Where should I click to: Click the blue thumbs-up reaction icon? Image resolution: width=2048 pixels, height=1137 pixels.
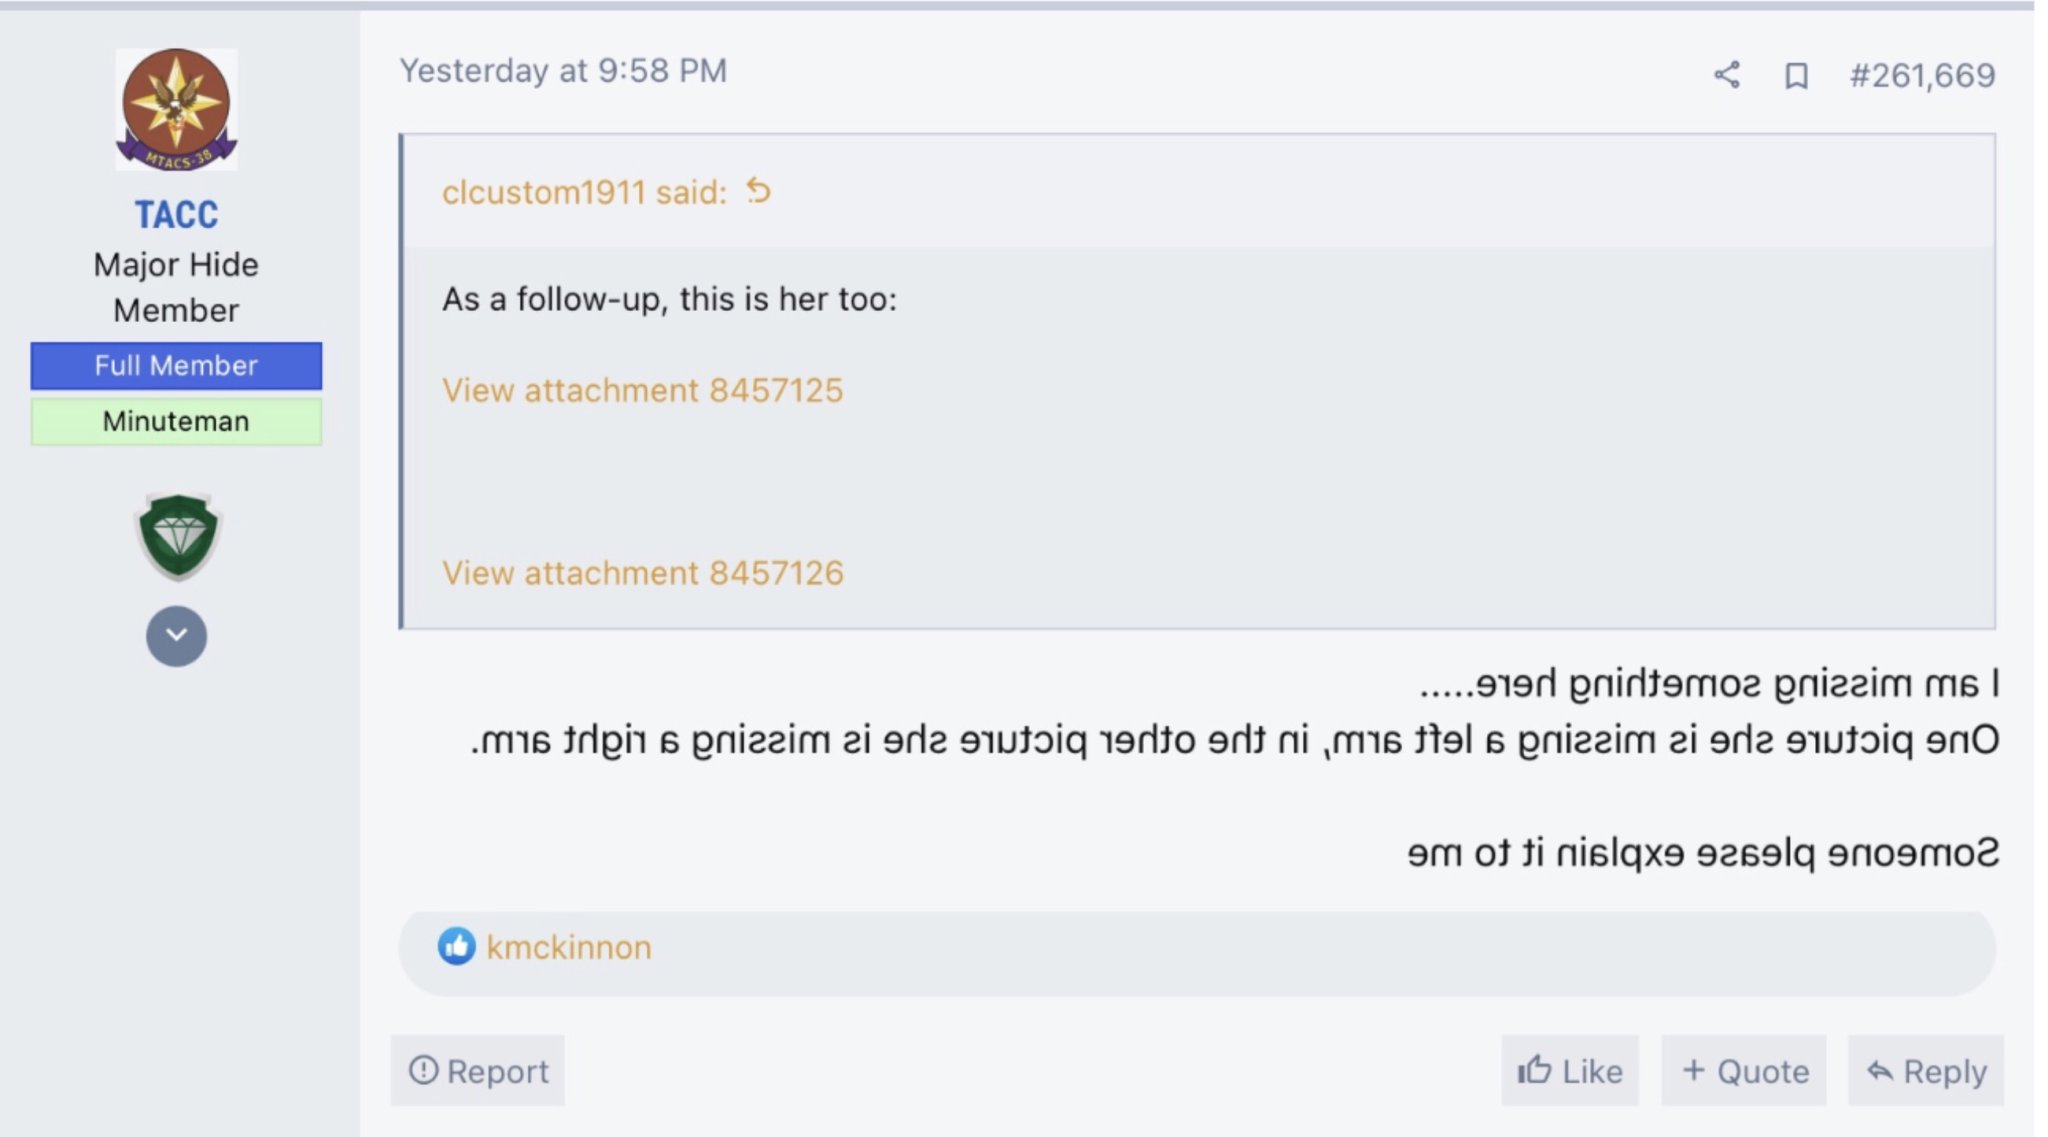(x=457, y=946)
